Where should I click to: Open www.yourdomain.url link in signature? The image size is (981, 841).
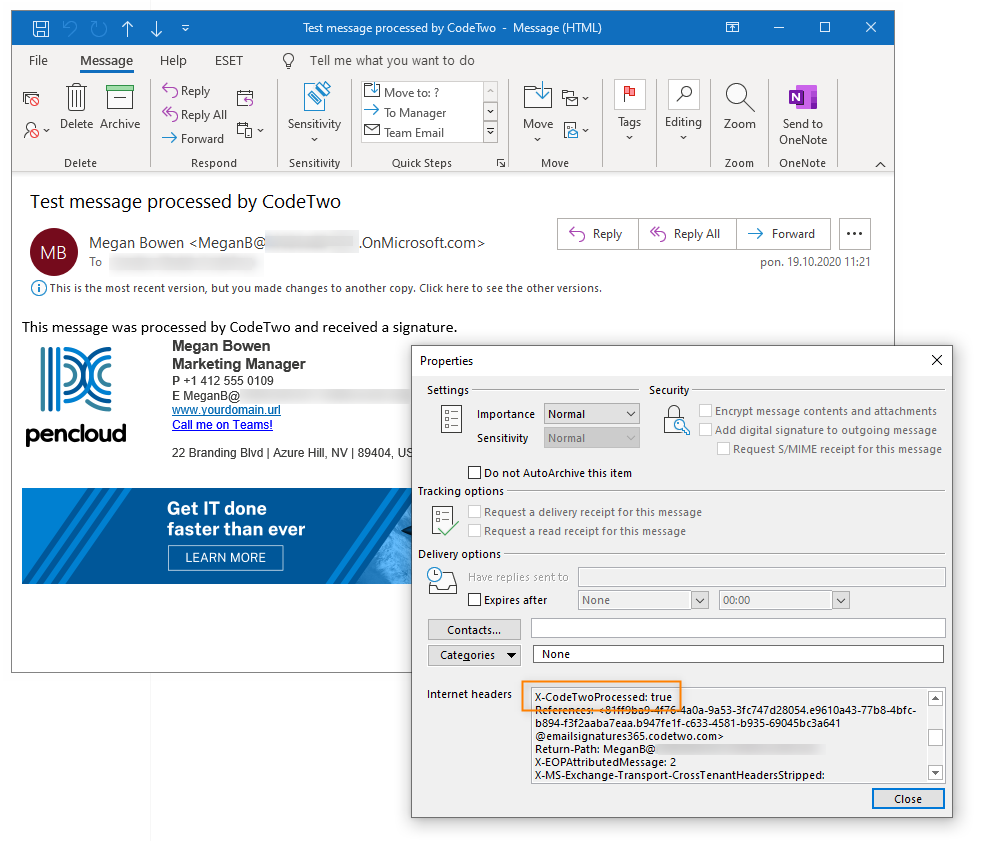(x=226, y=410)
